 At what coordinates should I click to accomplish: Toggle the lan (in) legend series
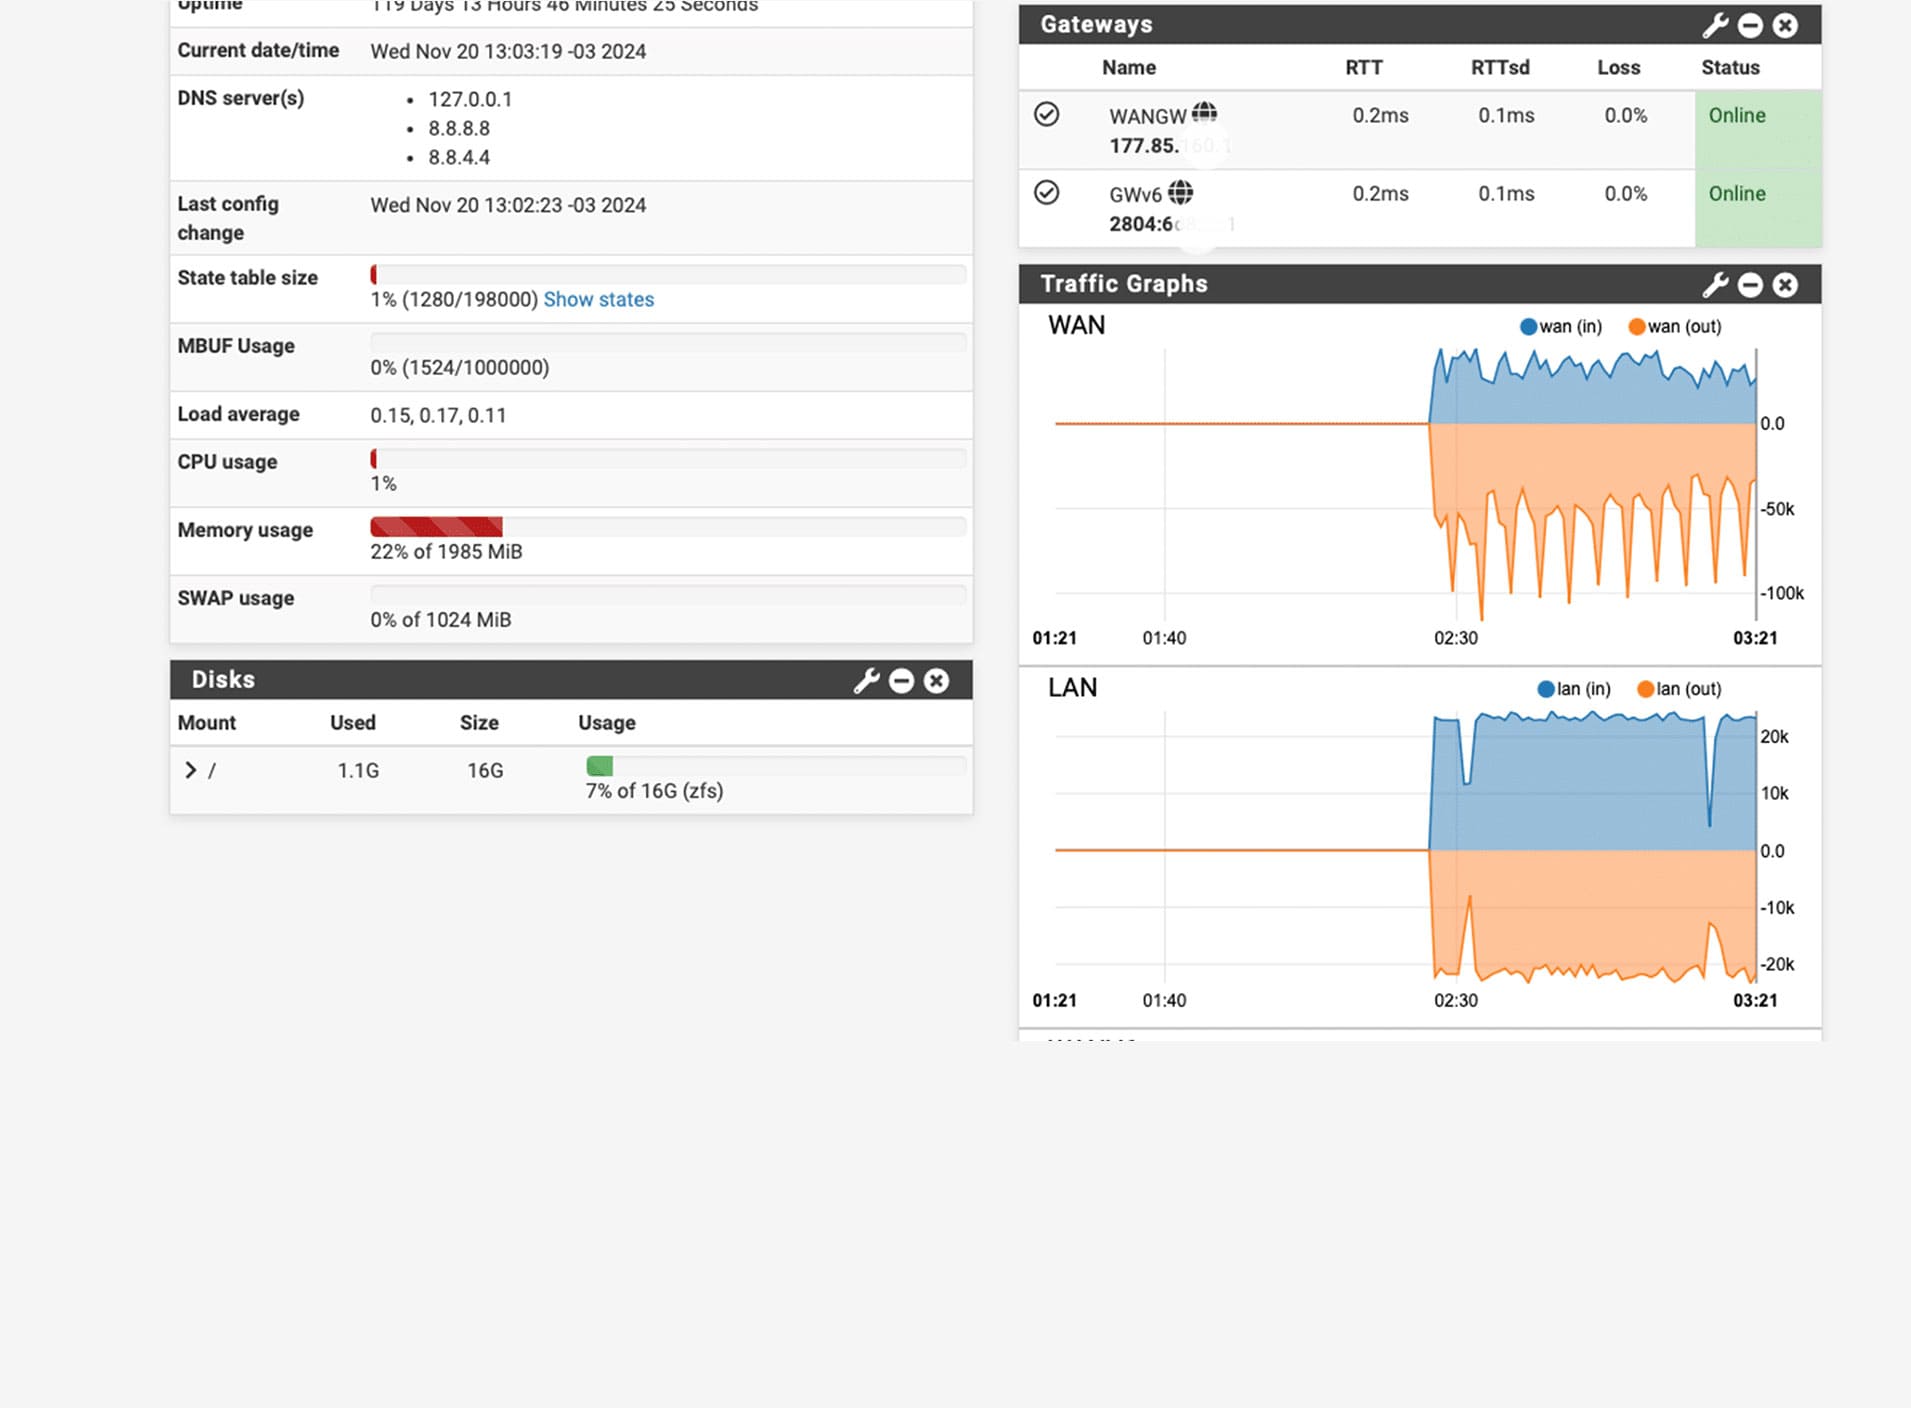tap(1574, 689)
